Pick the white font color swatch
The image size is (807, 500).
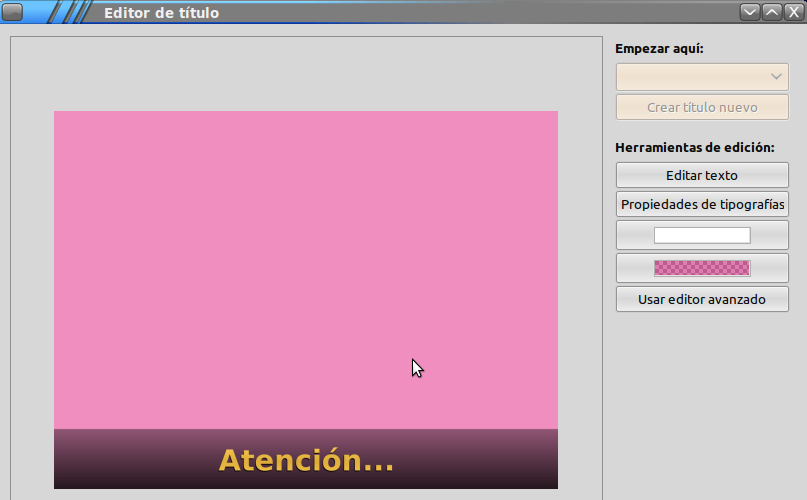702,235
